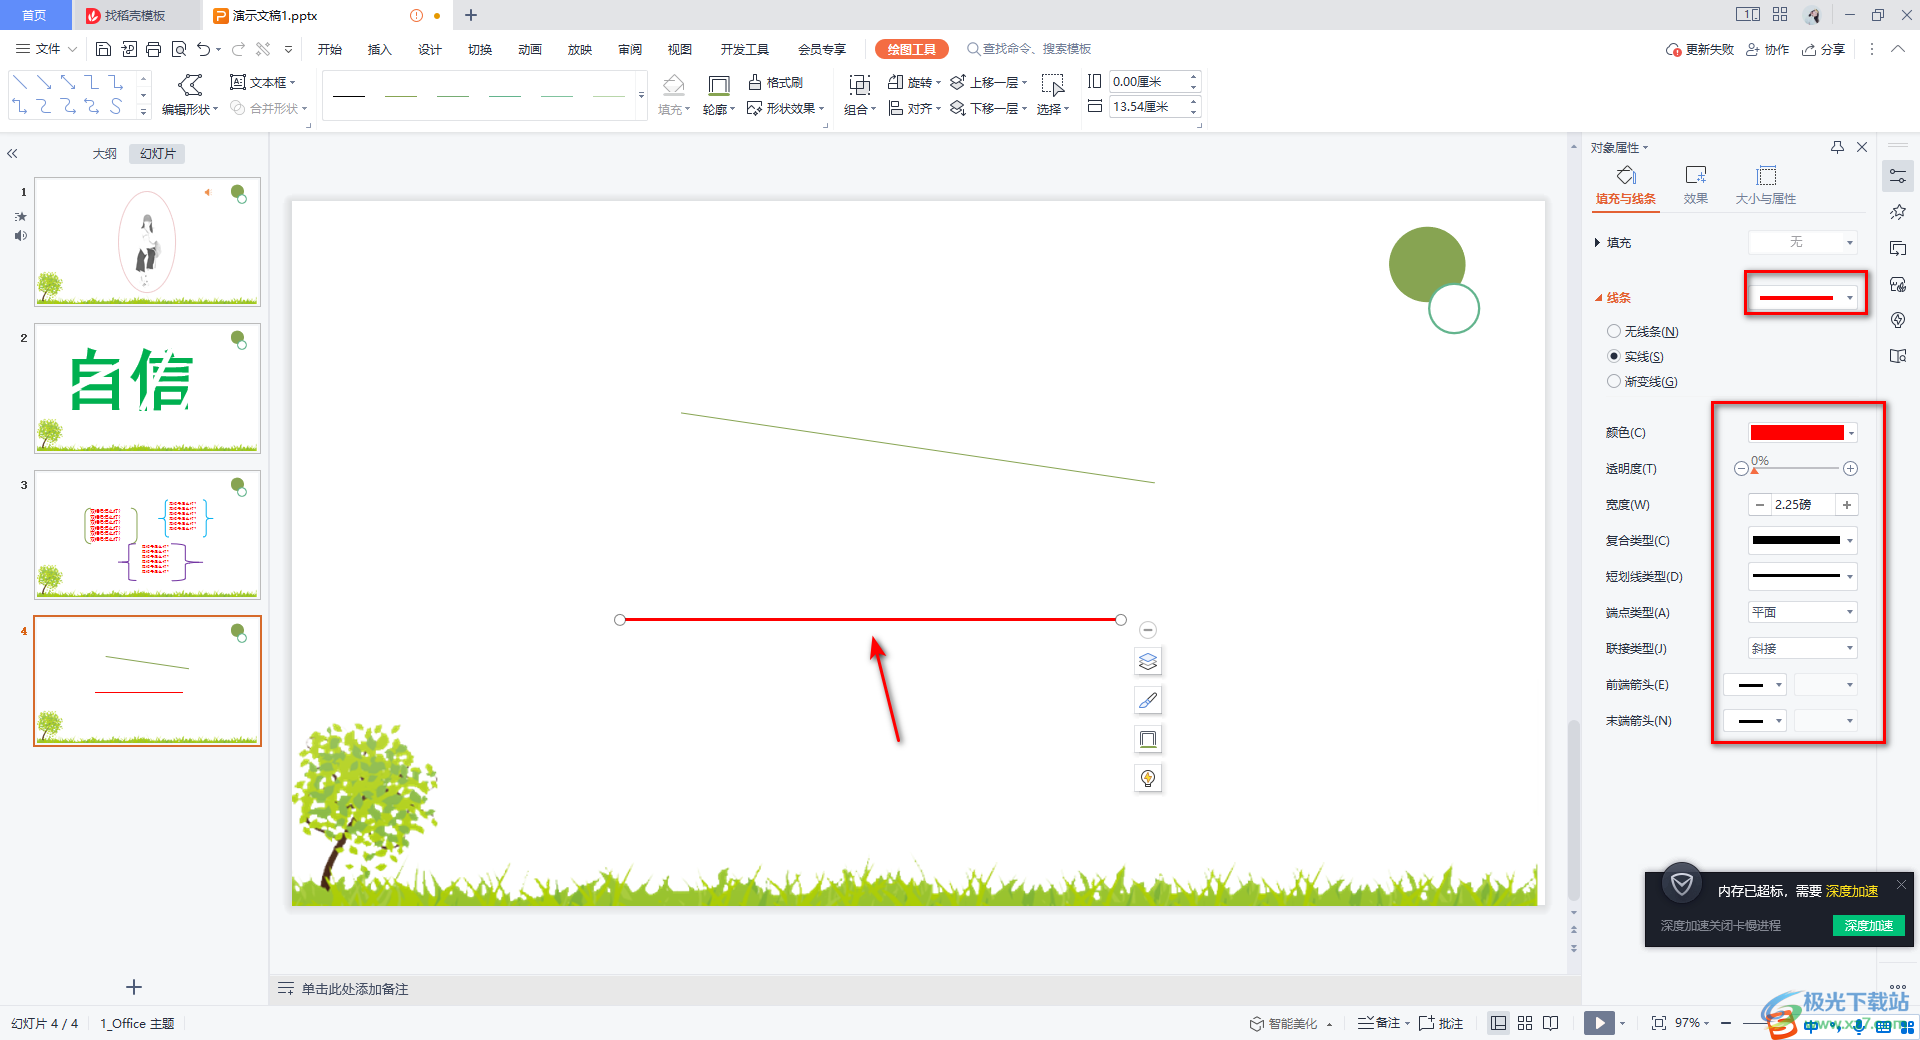The image size is (1920, 1040).
Task: Open the Begin Arrow (前端箭头) dropdown
Action: [x=1755, y=685]
